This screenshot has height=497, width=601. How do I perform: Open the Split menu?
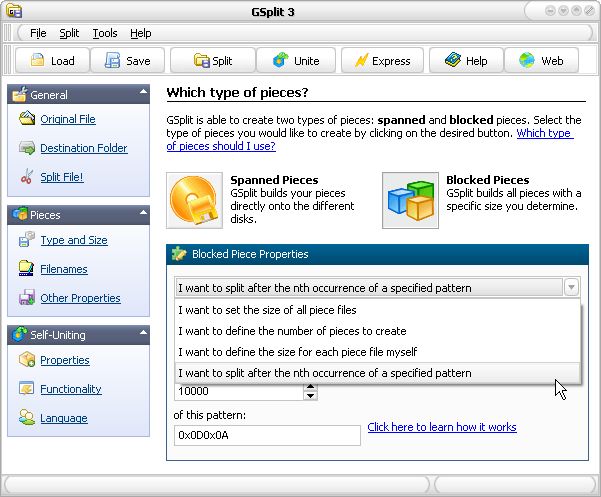click(69, 33)
